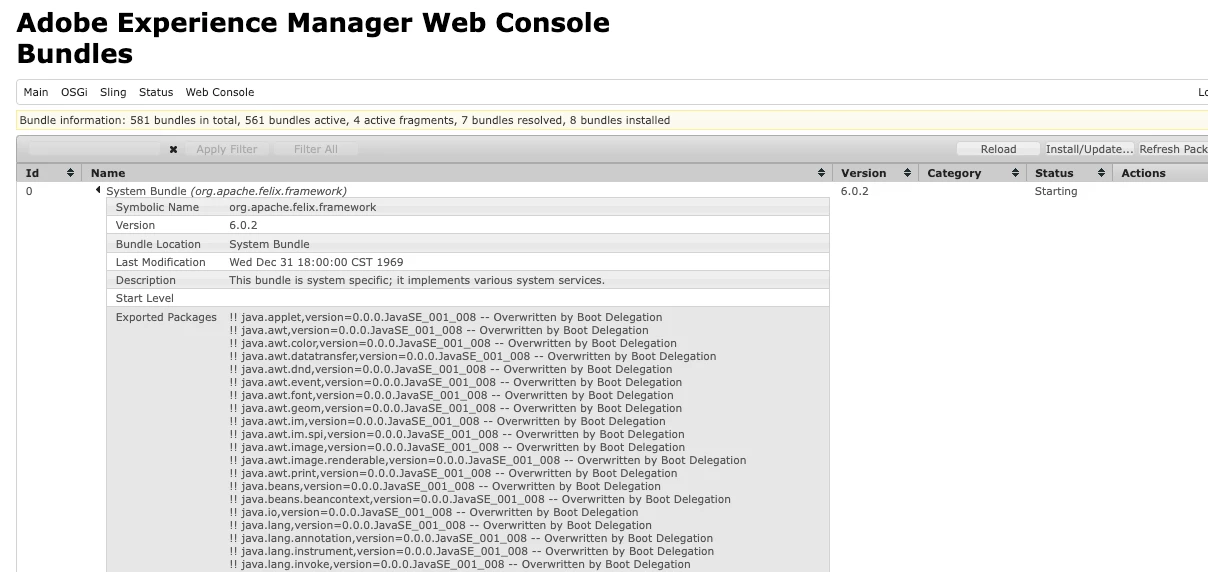Click the Version column header
Screen dimensions: 1208x572
click(x=875, y=173)
